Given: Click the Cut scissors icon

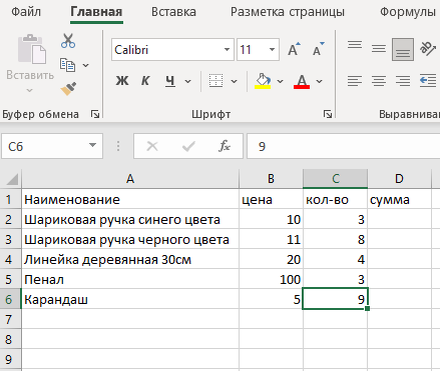Looking at the screenshot, I should click(x=68, y=41).
